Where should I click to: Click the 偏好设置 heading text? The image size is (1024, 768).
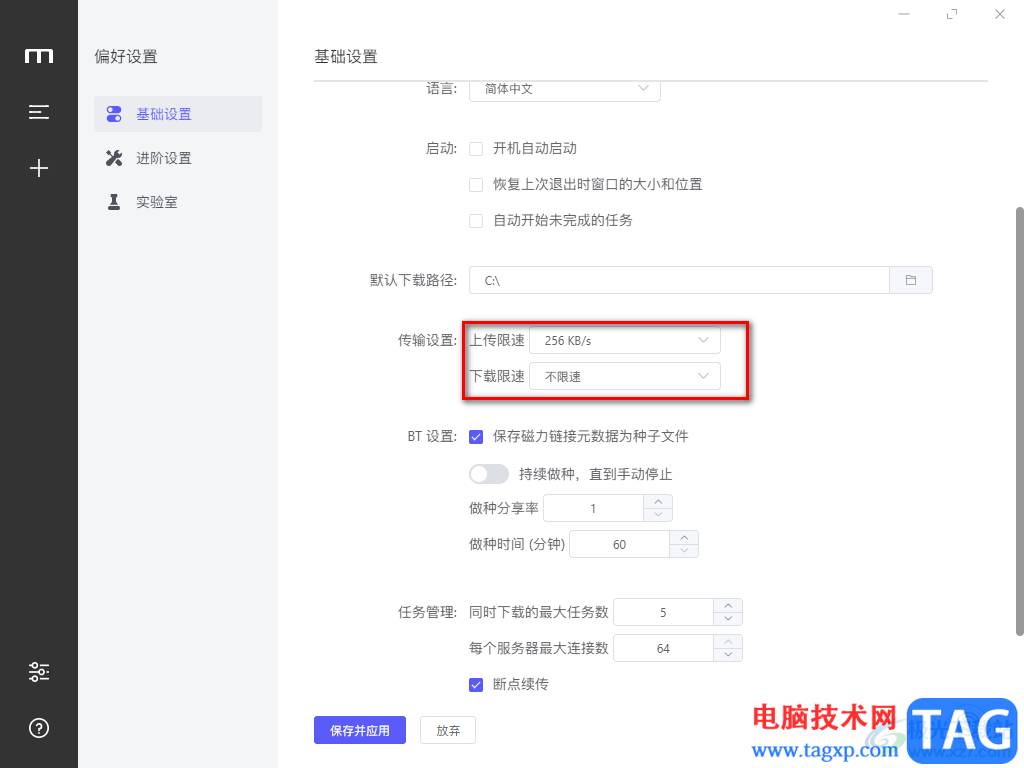click(x=126, y=57)
